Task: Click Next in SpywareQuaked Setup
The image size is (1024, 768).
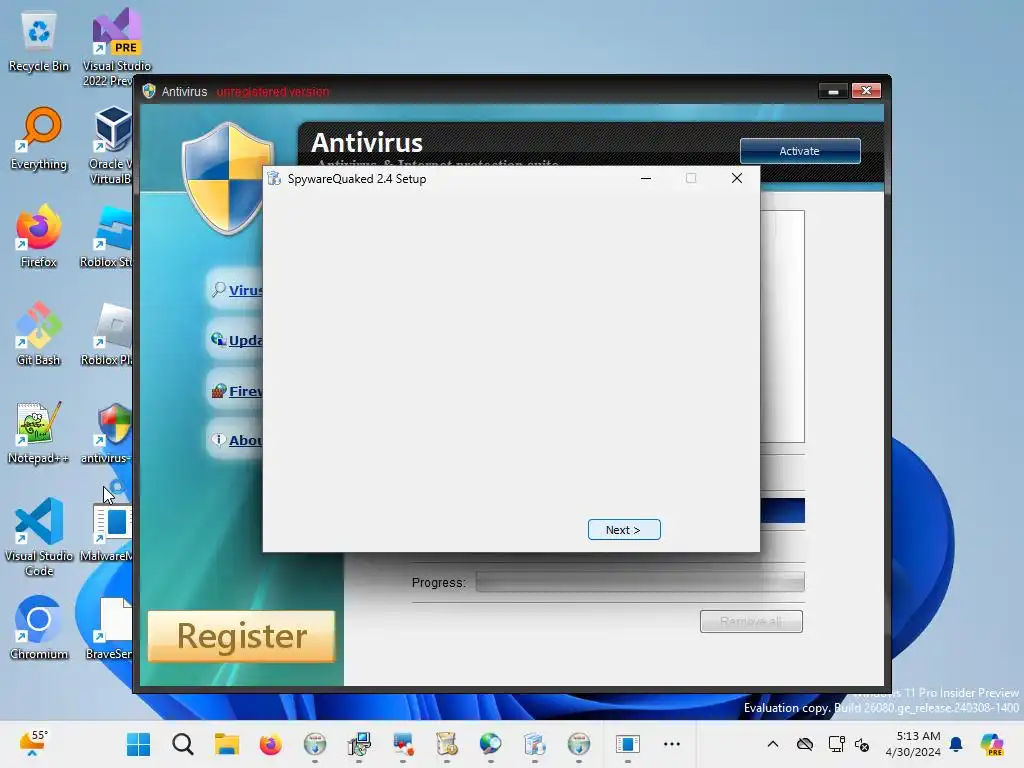Action: (x=624, y=530)
